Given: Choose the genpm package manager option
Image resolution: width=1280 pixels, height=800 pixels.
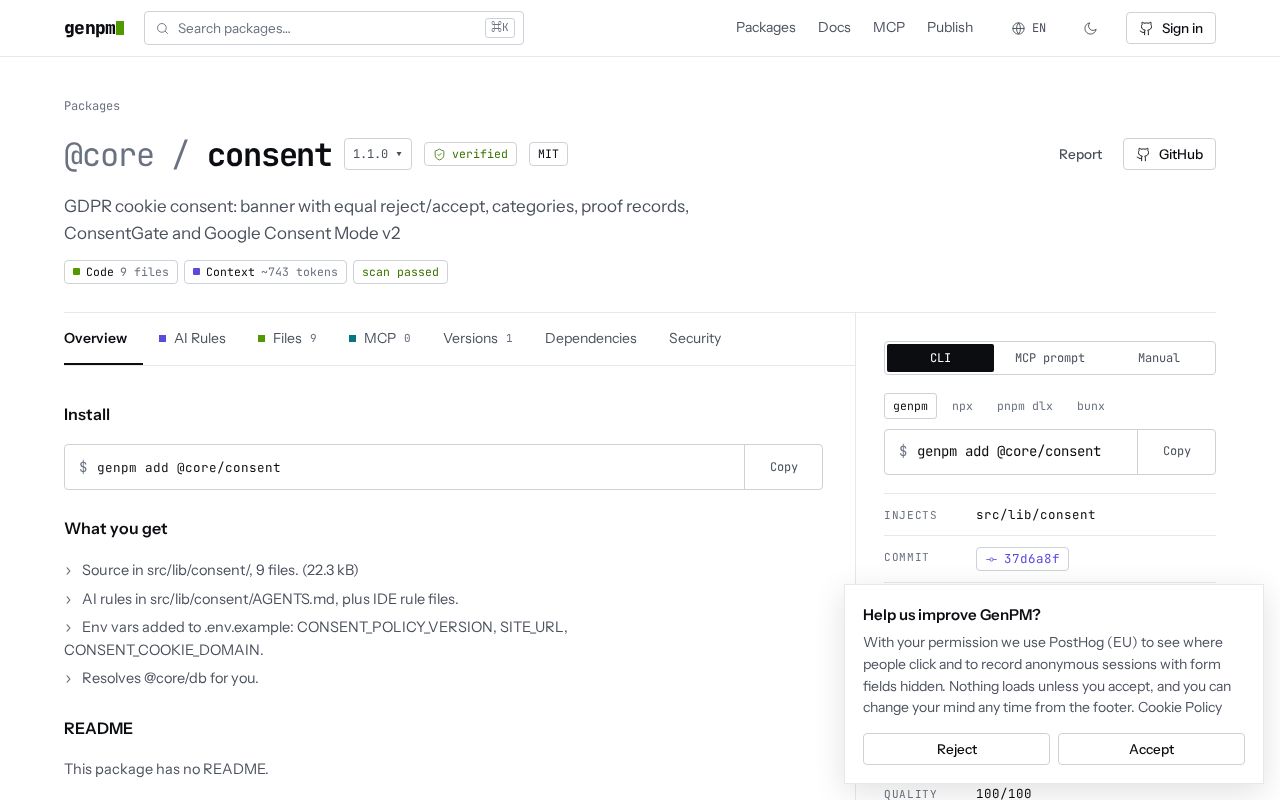Looking at the screenshot, I should point(910,406).
